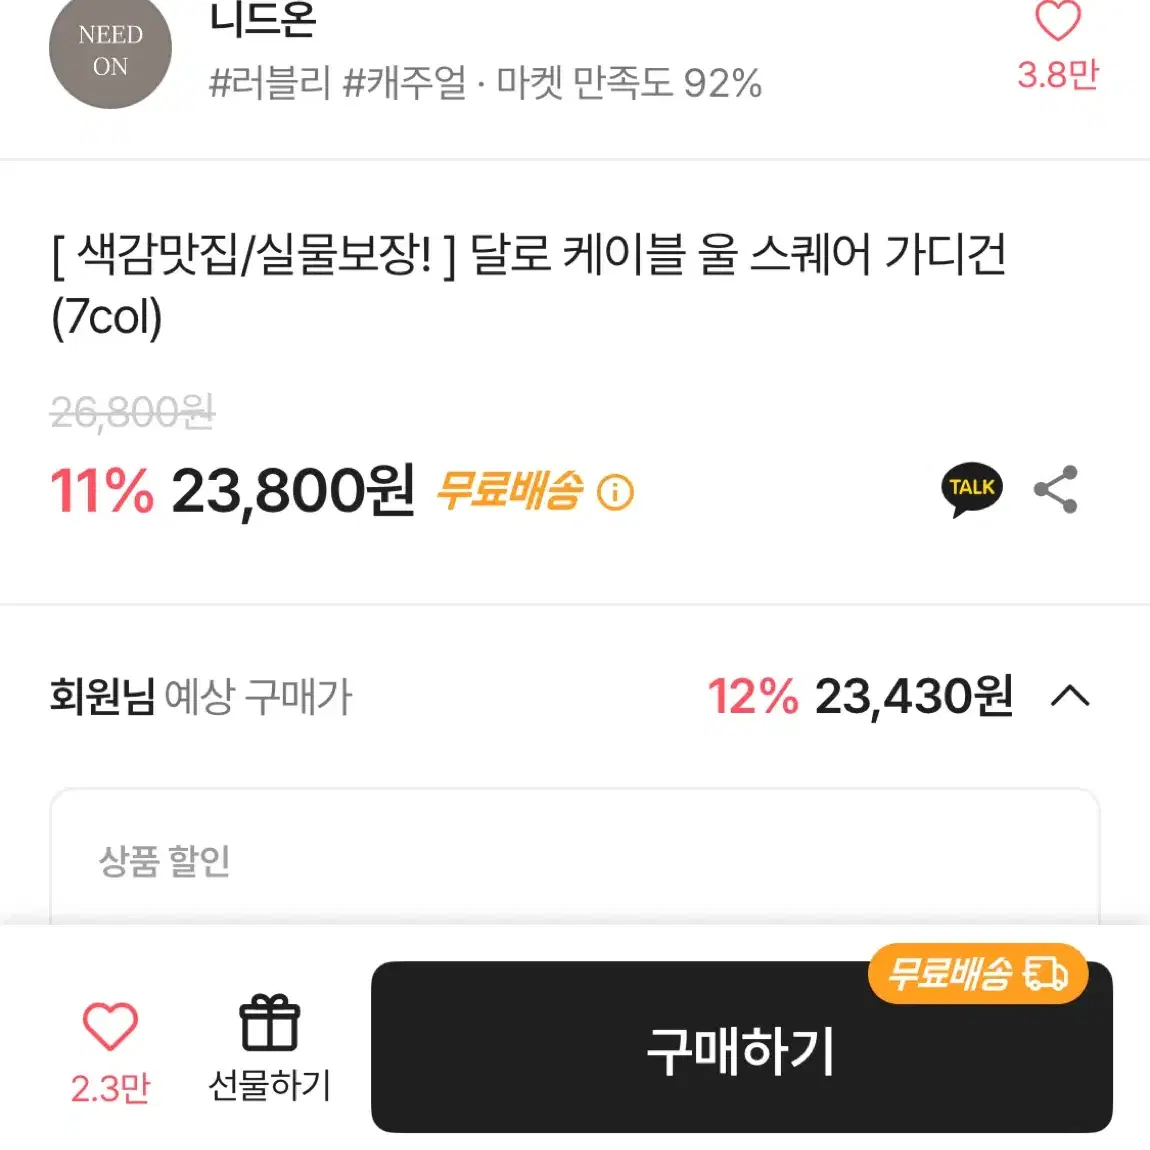Tap the NEED ON store logo
Viewport: 1150px width, 1150px height.
pyautogui.click(x=110, y=50)
